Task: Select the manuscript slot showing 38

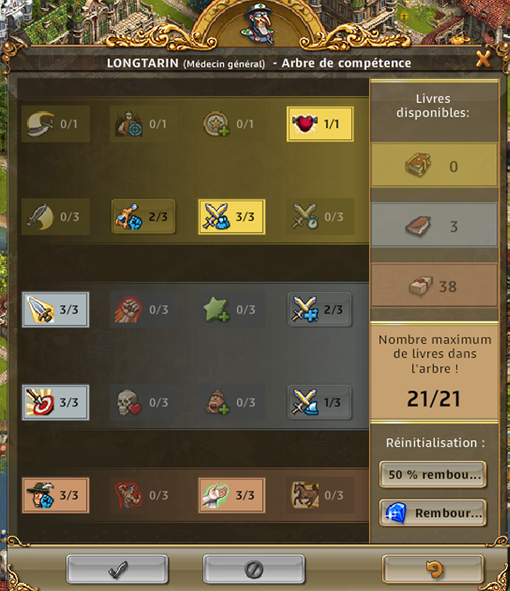Action: point(434,286)
